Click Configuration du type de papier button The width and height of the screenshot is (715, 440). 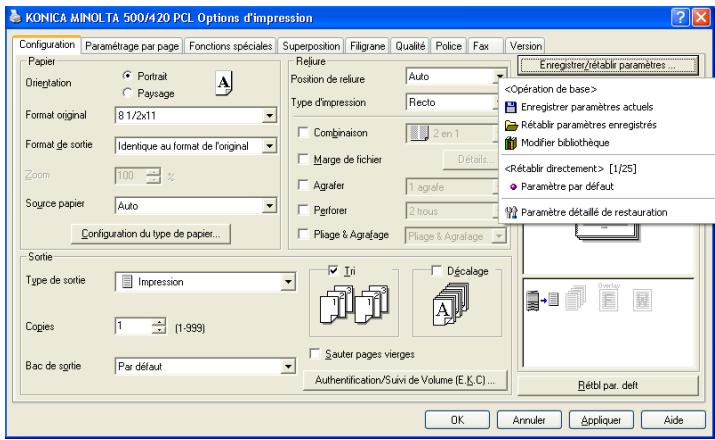click(x=151, y=234)
